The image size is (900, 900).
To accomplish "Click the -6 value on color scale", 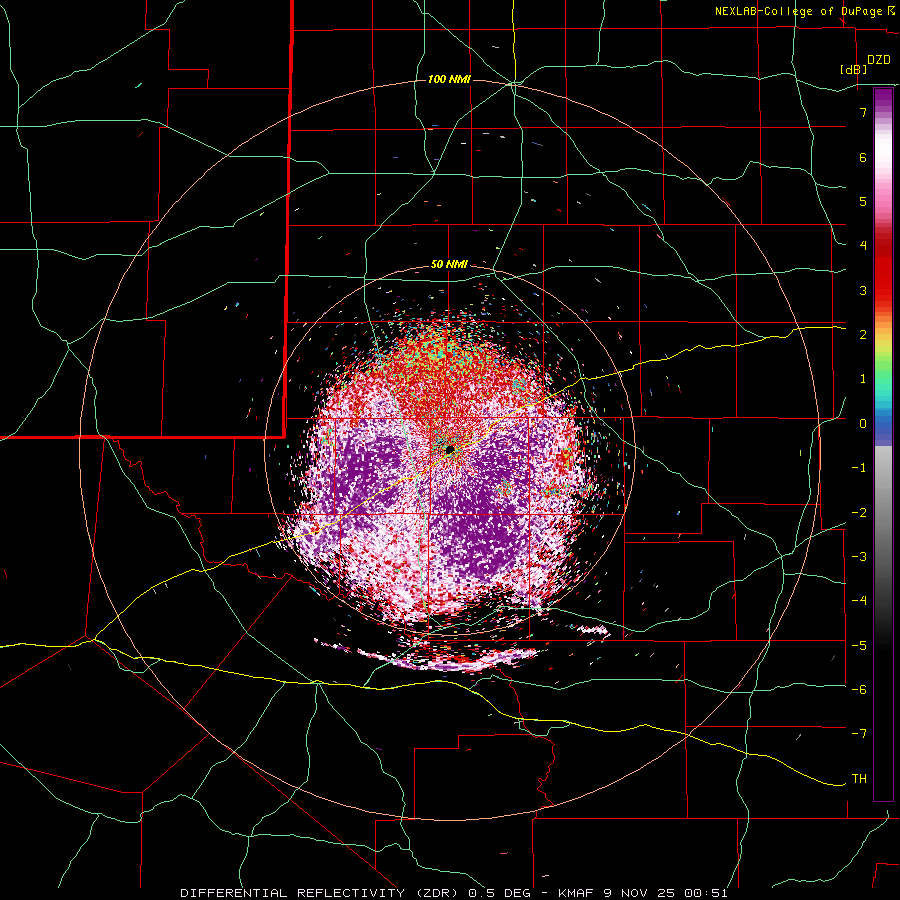I will coord(859,690).
